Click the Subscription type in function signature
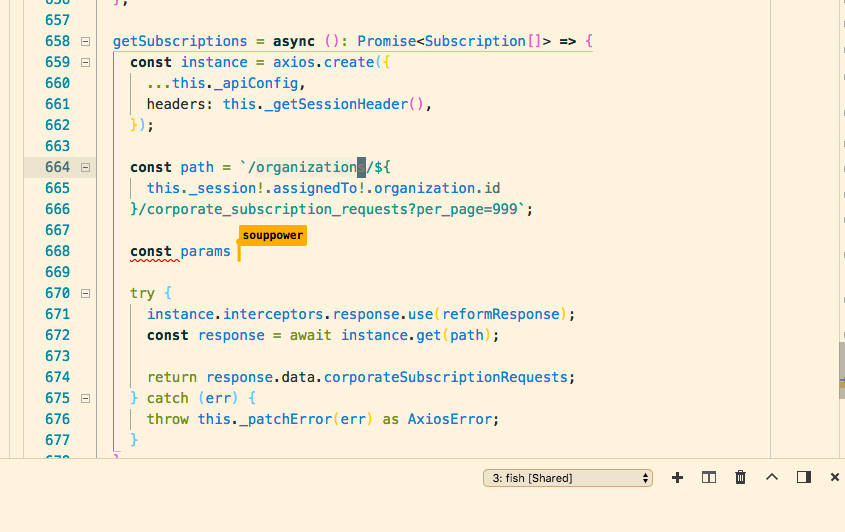This screenshot has width=845, height=532. click(475, 42)
